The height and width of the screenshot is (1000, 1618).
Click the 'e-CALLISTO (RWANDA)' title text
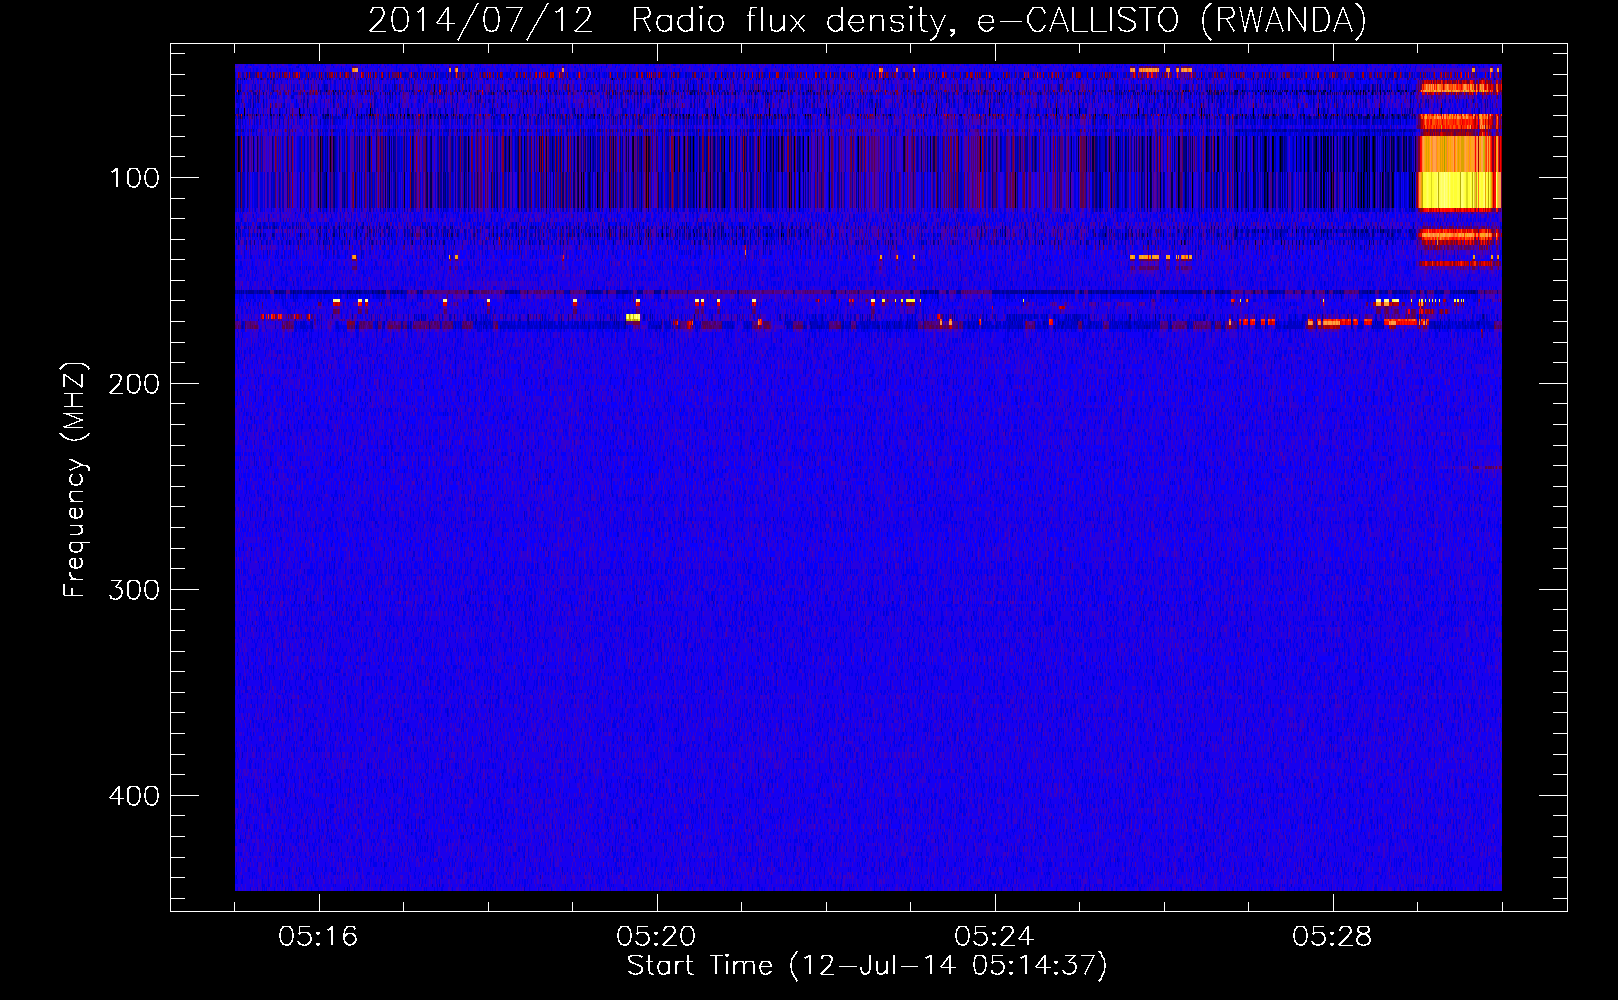pos(1172,20)
